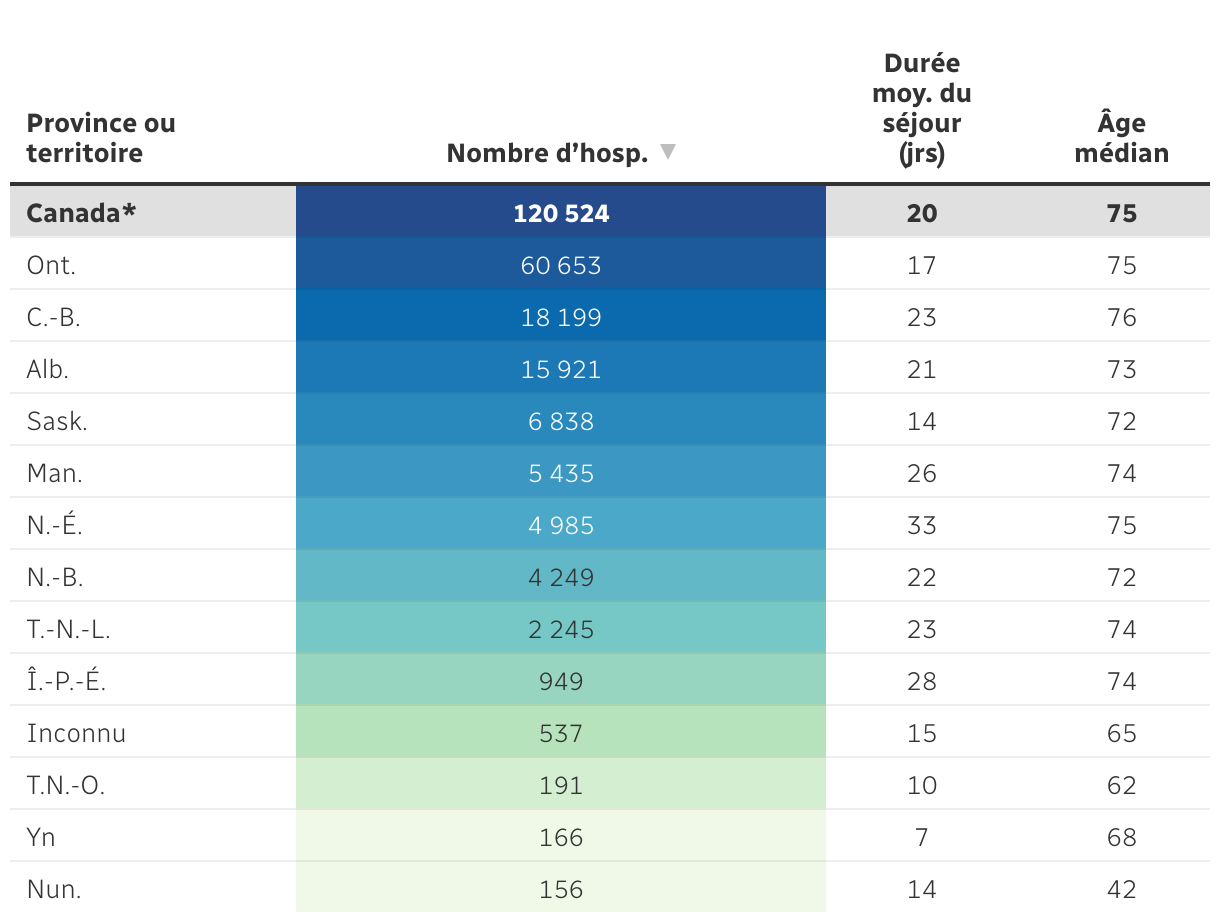Click Nunavut's median age value 42

click(1122, 889)
